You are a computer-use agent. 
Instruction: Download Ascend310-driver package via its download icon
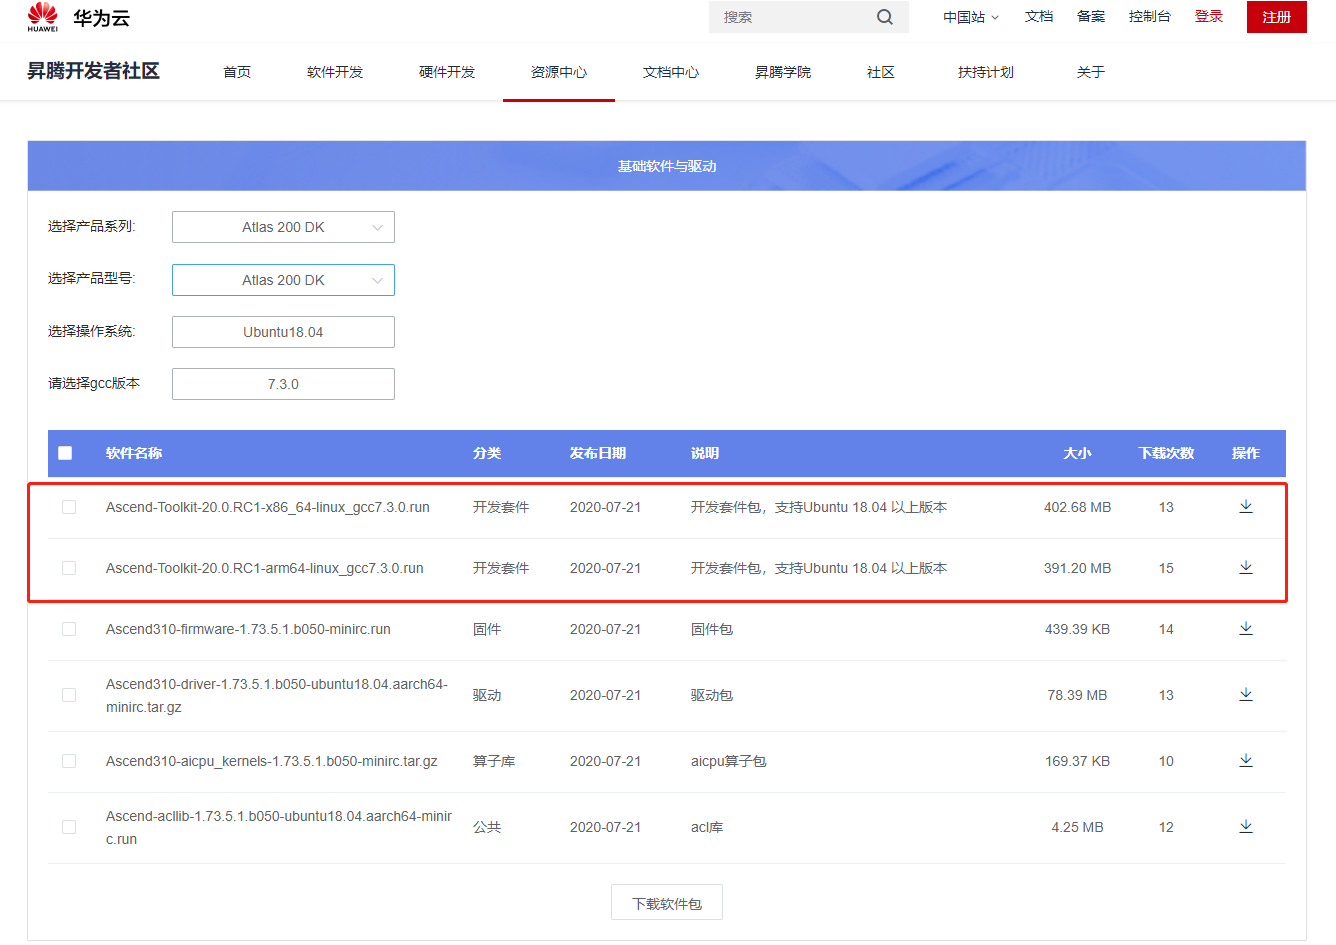coord(1246,694)
